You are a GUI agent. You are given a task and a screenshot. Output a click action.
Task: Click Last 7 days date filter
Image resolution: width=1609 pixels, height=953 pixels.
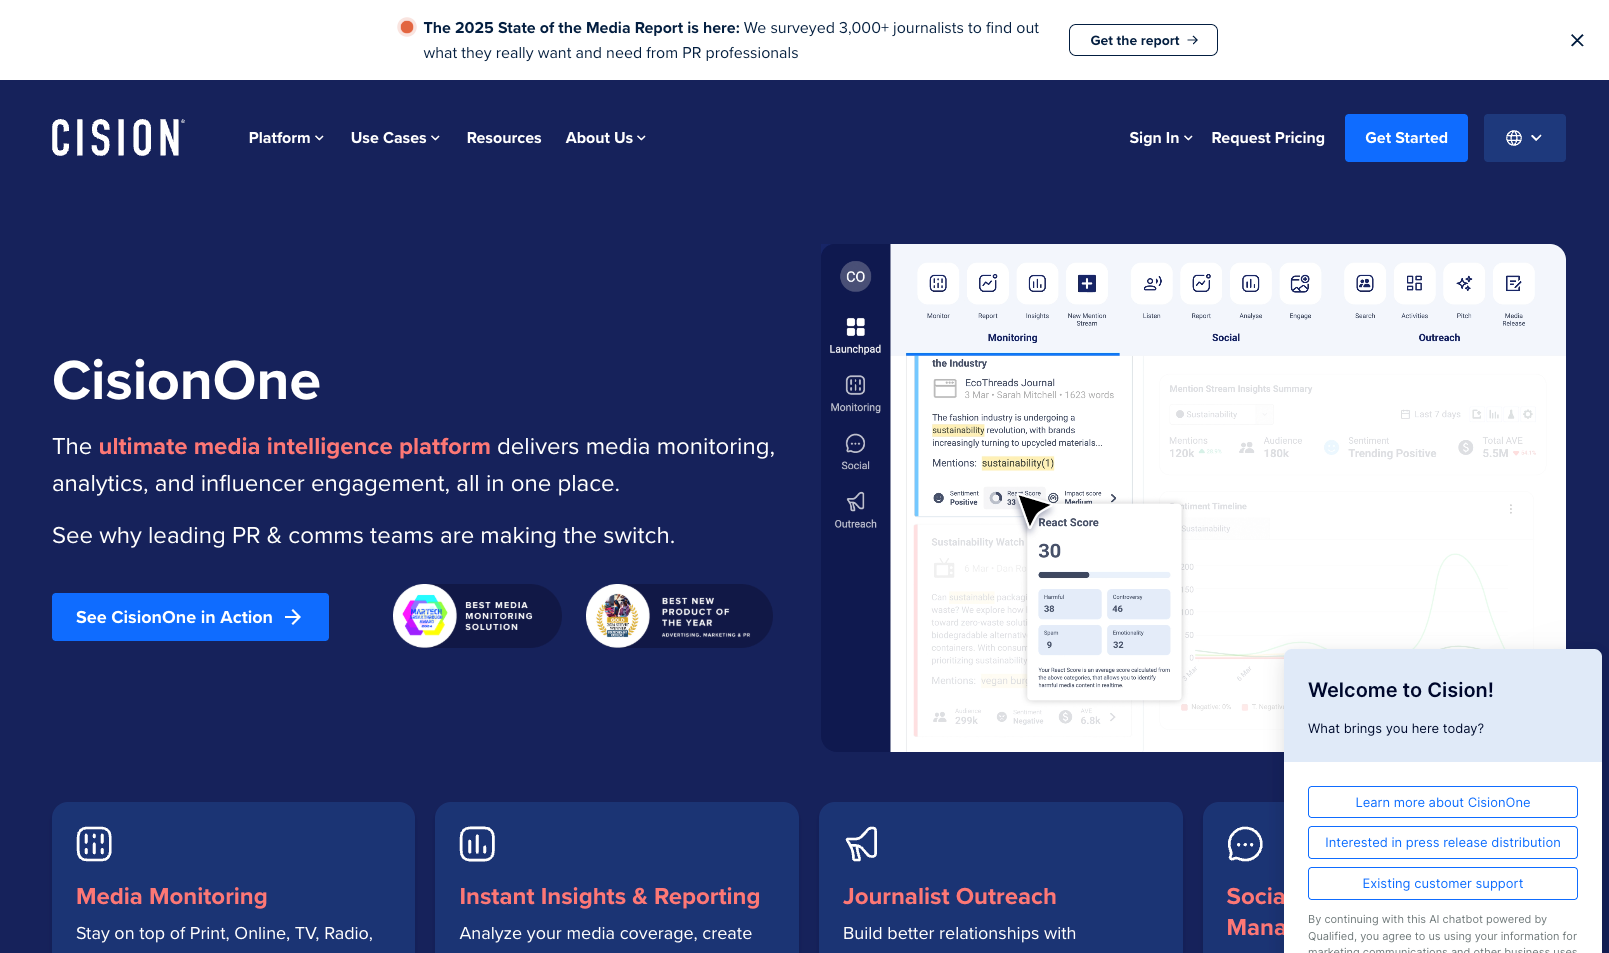[1431, 414]
